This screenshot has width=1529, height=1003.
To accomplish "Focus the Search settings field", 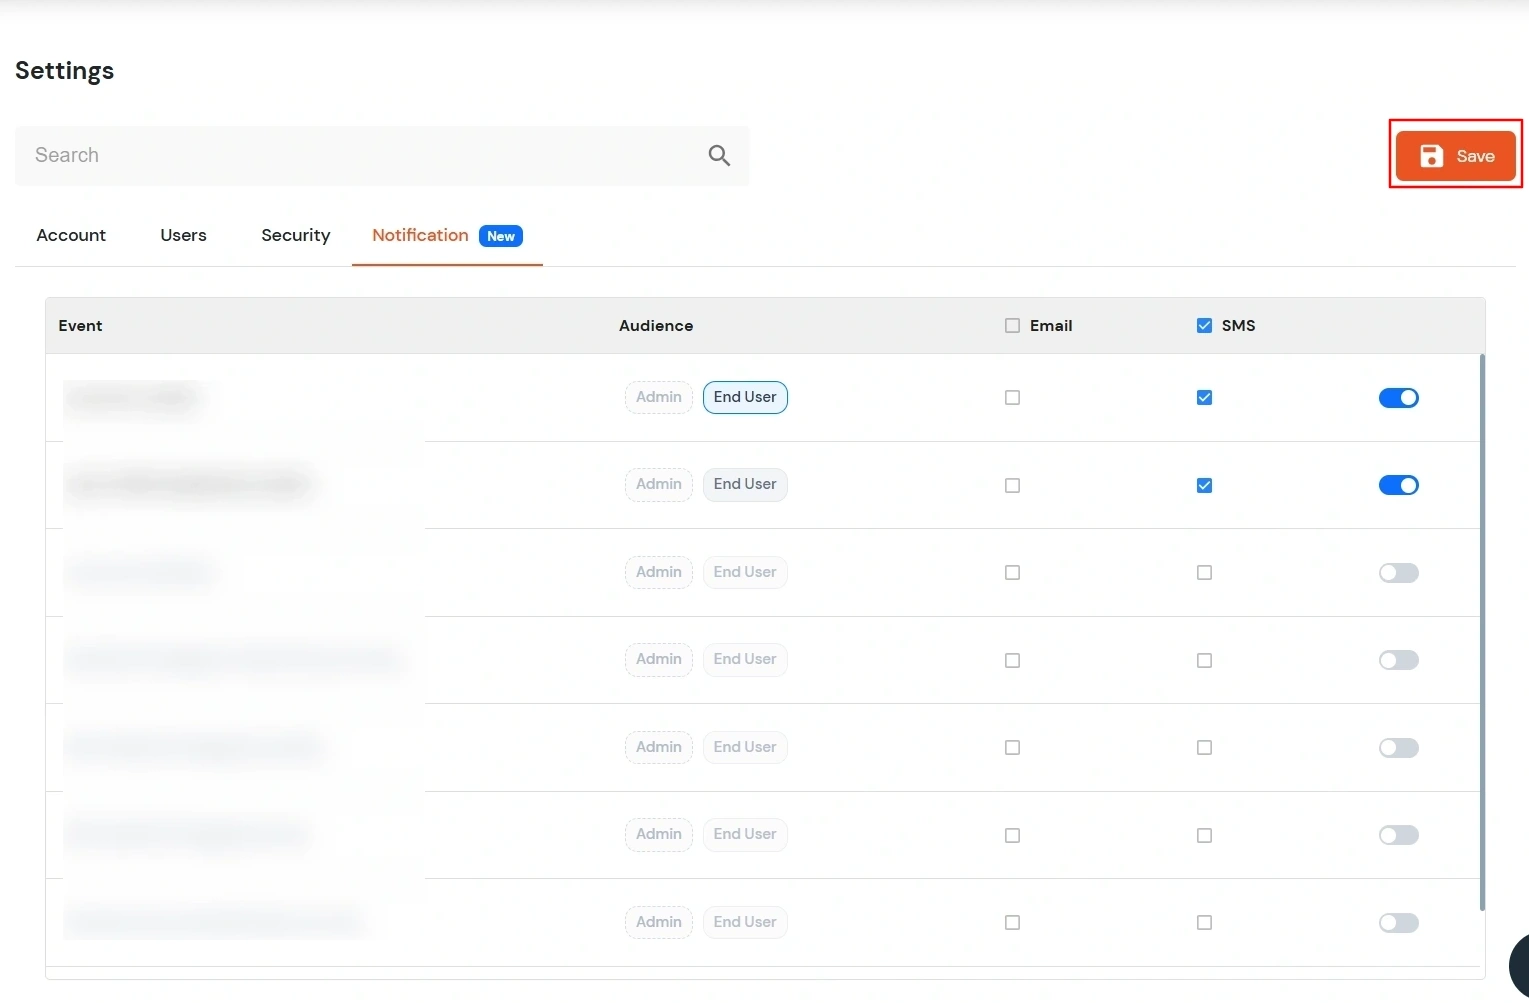I will (x=382, y=155).
